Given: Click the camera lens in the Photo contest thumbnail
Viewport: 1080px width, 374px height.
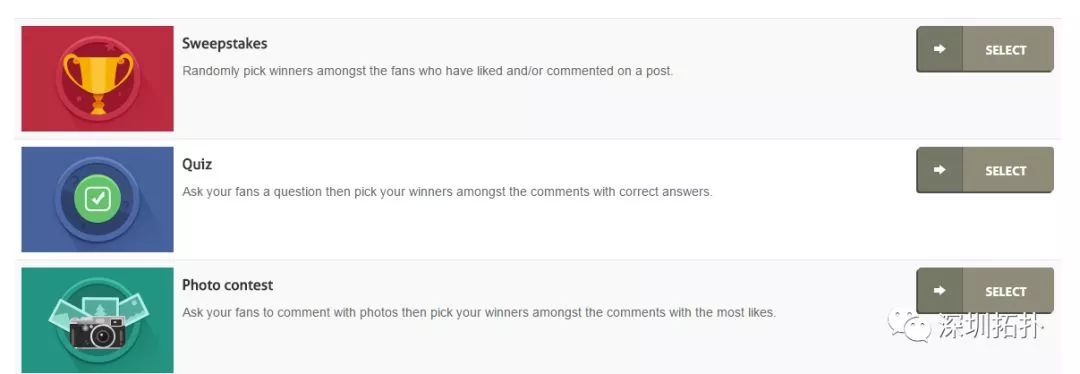Looking at the screenshot, I should click(x=104, y=337).
